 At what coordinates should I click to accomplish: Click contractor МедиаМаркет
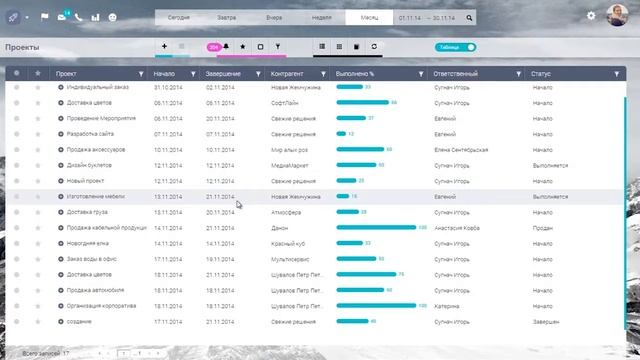(290, 165)
